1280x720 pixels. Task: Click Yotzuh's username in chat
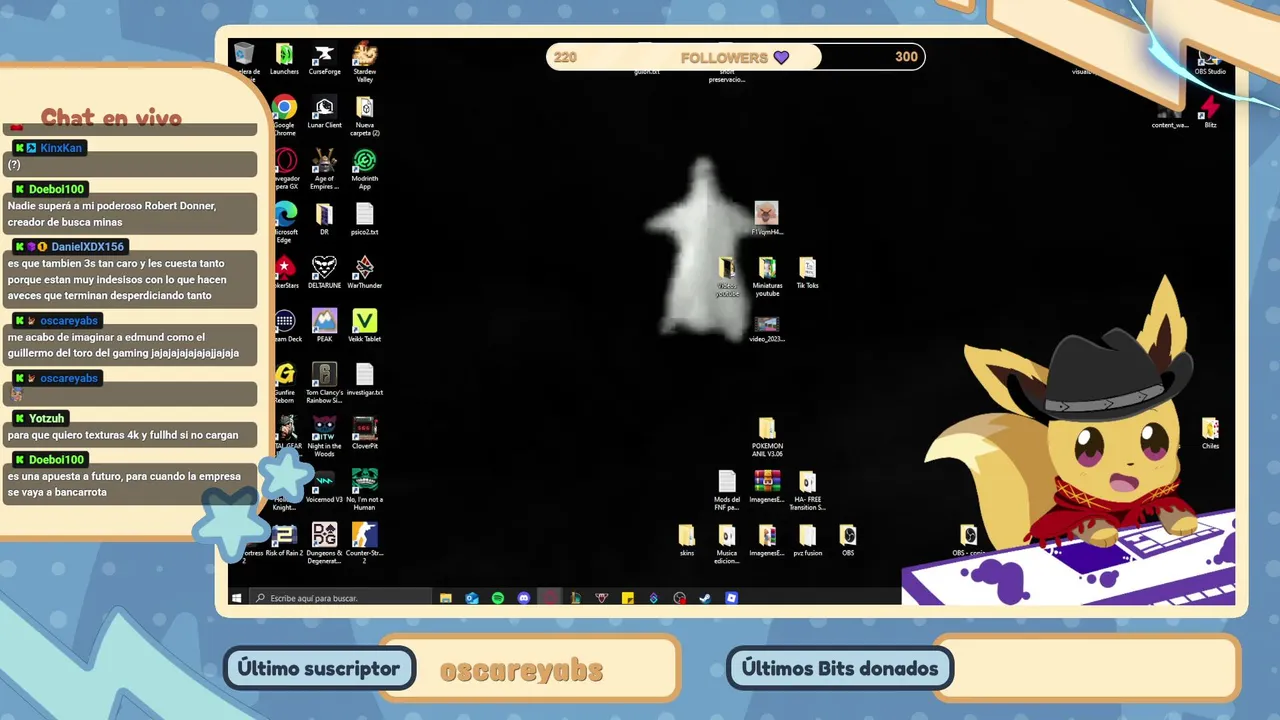pos(47,419)
